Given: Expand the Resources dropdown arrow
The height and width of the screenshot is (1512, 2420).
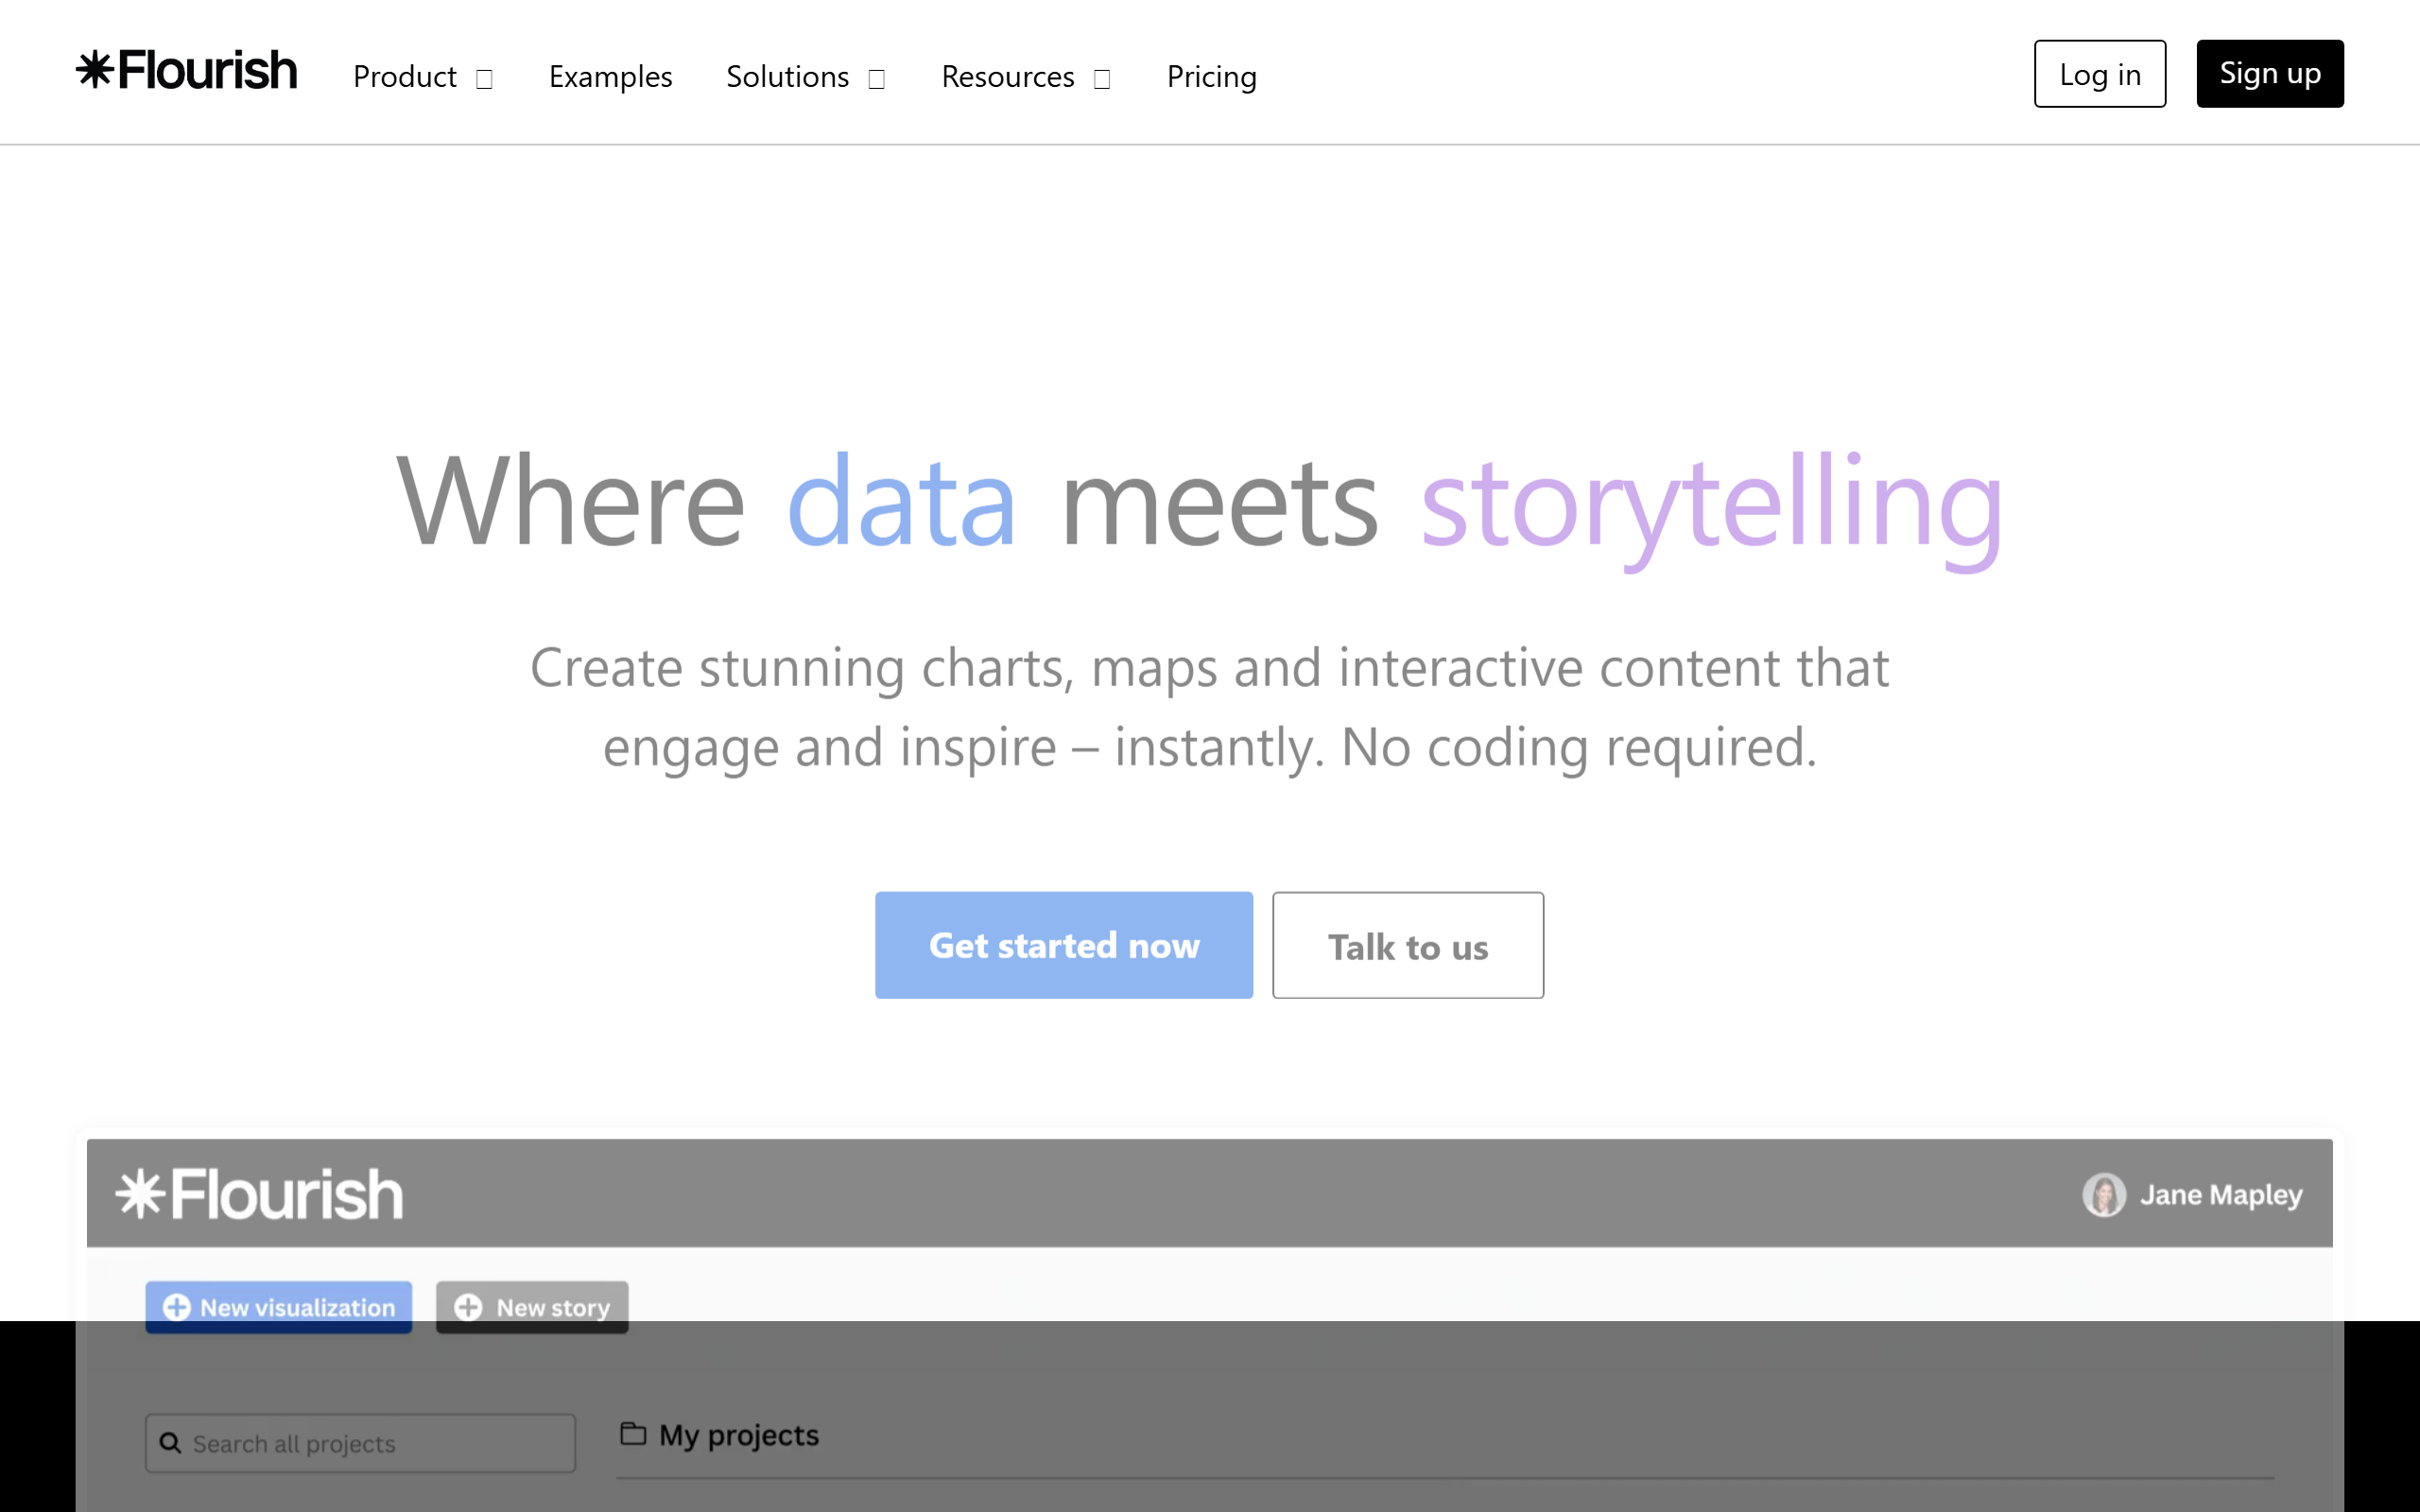Looking at the screenshot, I should 1102,79.
